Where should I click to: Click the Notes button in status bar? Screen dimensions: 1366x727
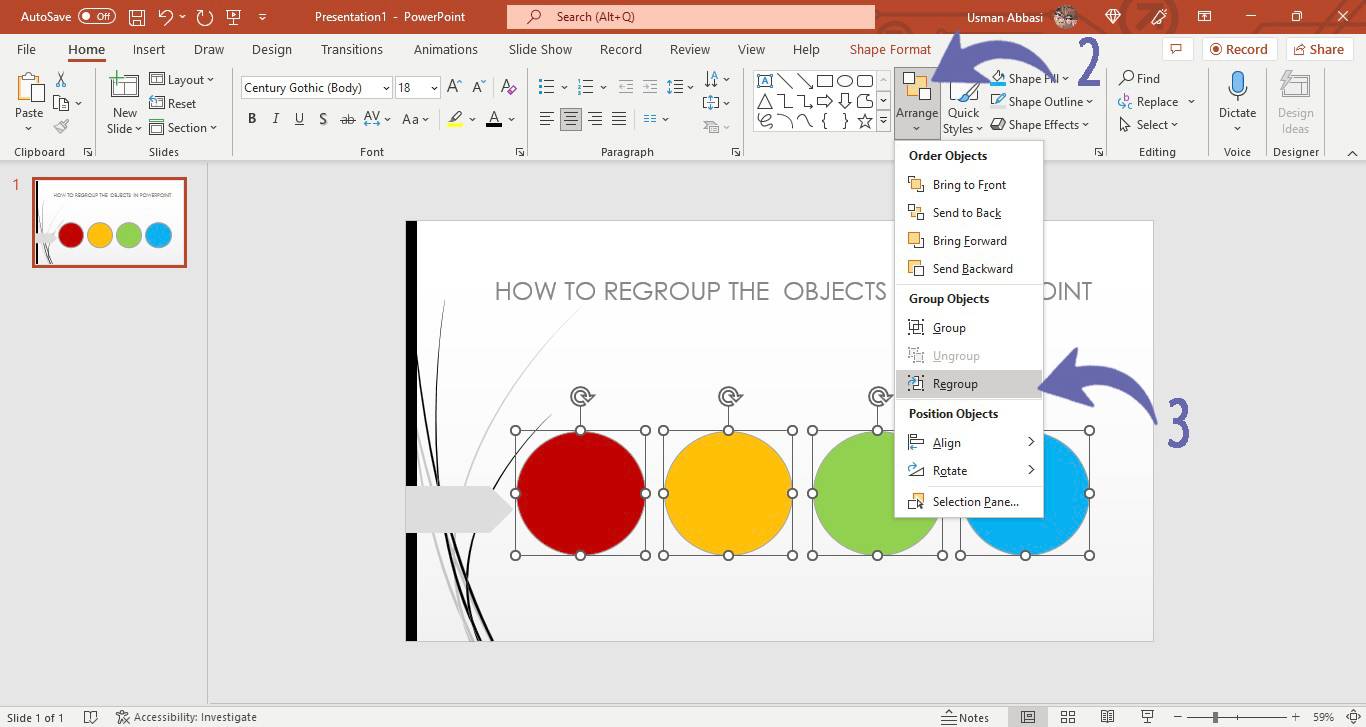click(x=965, y=717)
